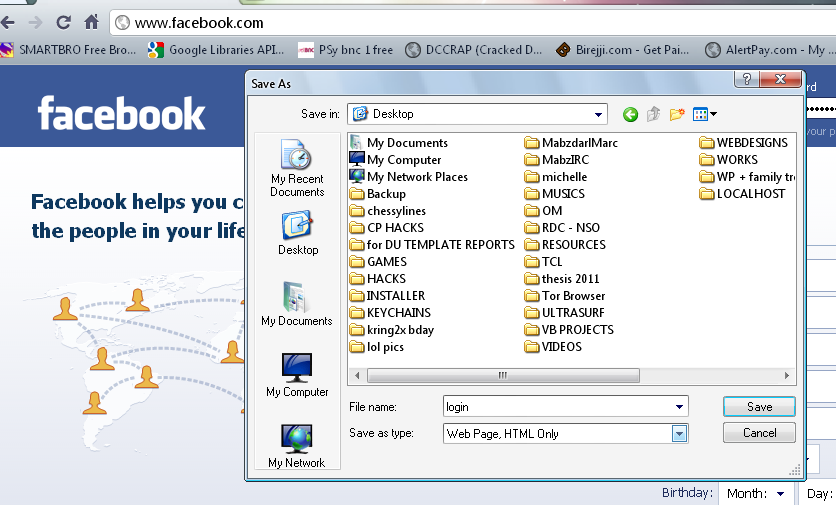Select the MabzdarlMarc folder
The width and height of the screenshot is (836, 505).
pos(571,143)
